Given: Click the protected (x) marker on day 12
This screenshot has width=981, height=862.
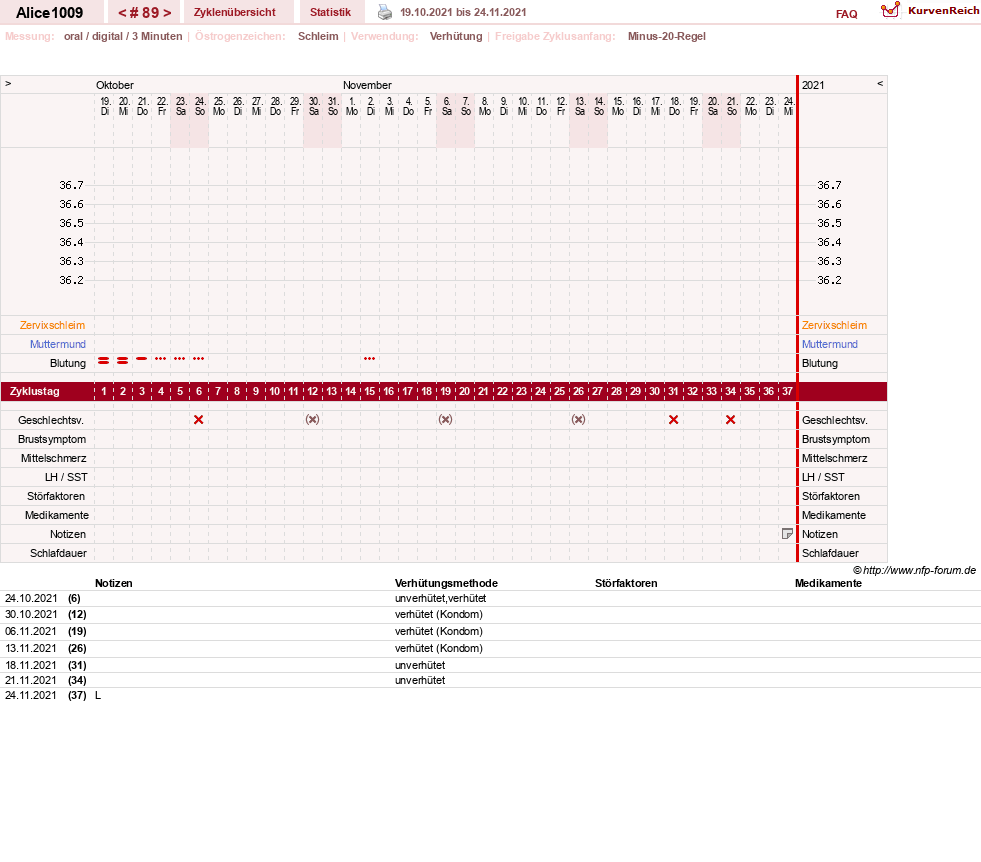Looking at the screenshot, I should pos(312,420).
